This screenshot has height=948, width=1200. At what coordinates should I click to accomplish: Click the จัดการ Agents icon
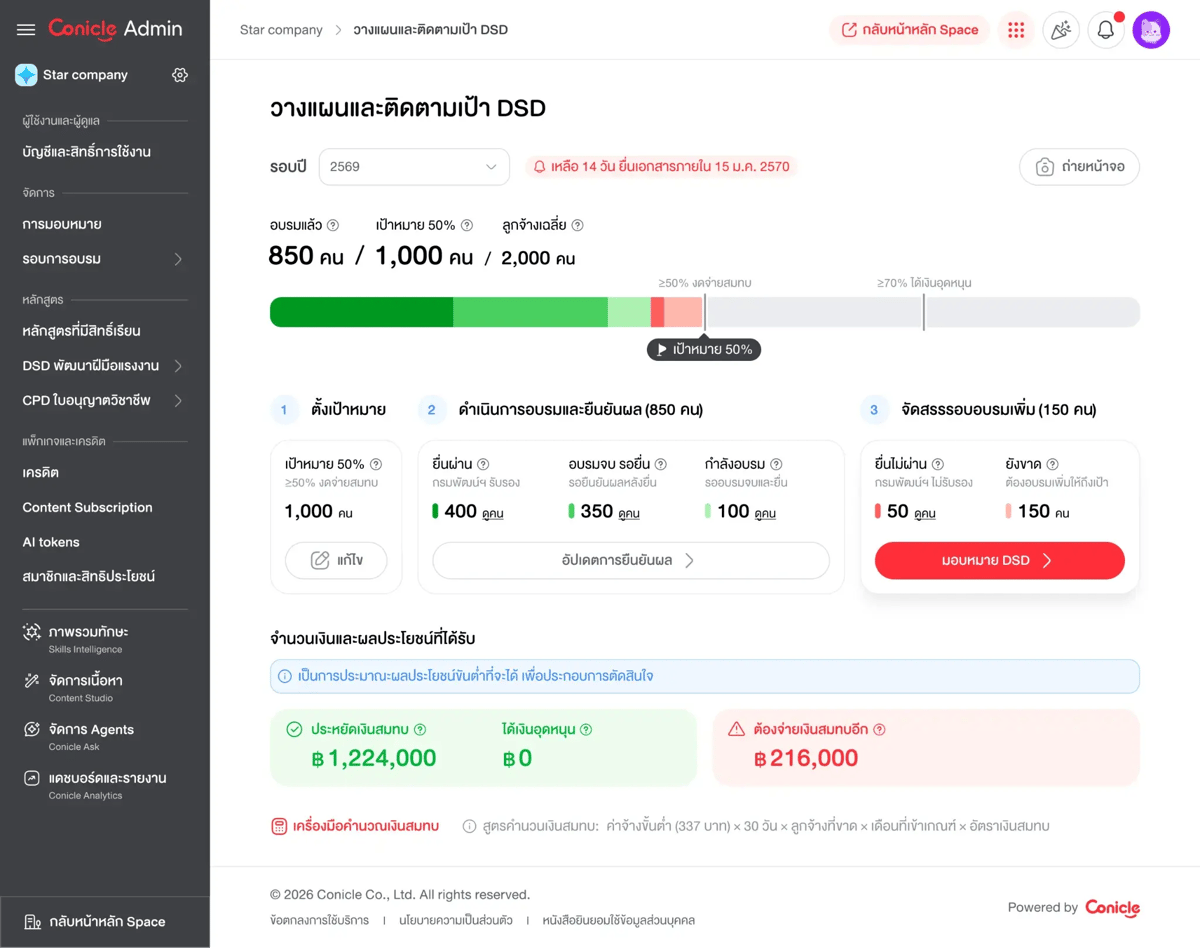(32, 729)
